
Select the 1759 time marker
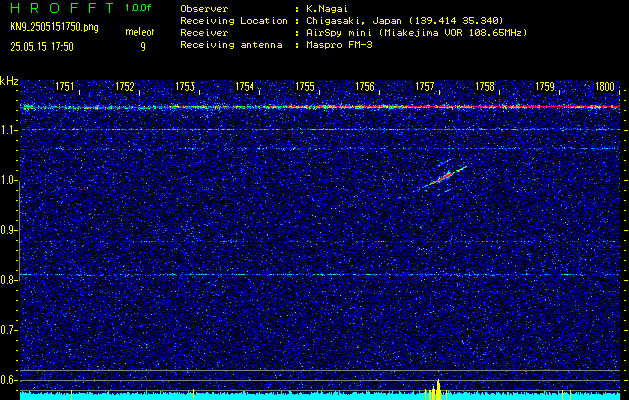pos(545,86)
